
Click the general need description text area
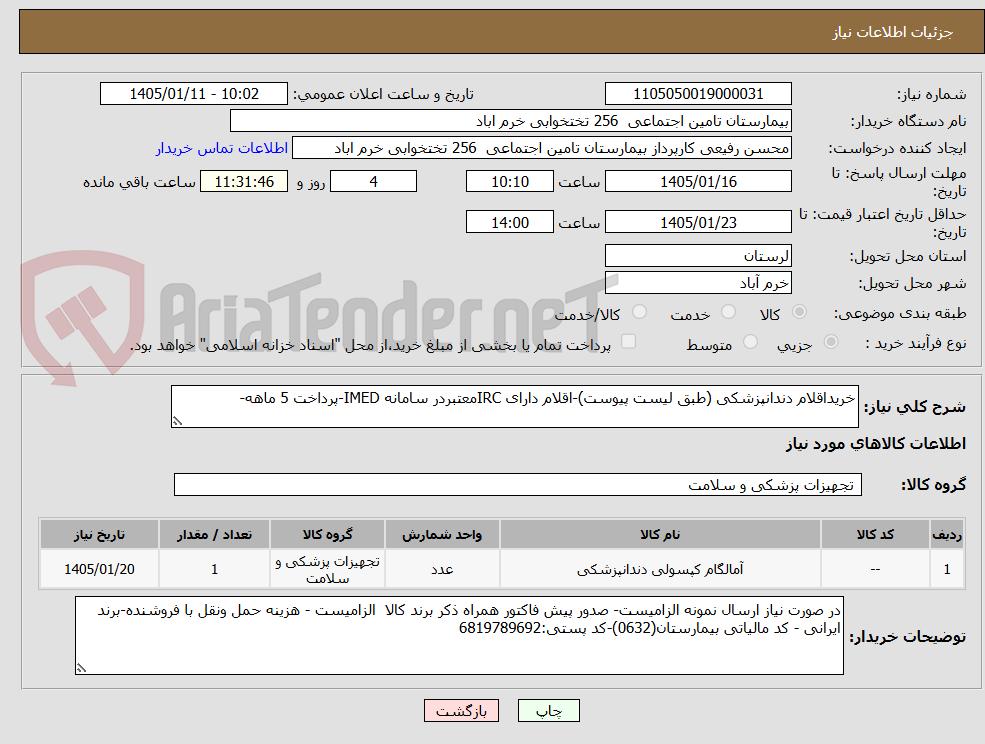[x=514, y=407]
